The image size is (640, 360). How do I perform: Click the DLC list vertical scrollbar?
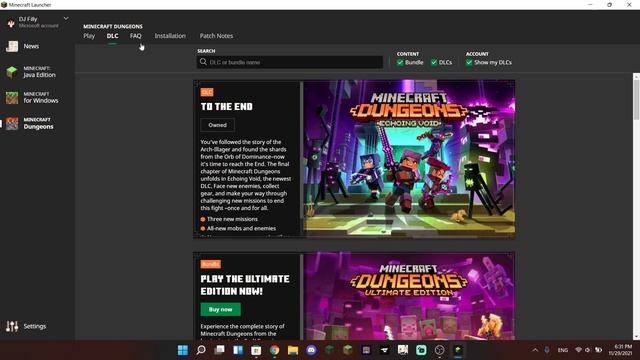click(x=636, y=99)
